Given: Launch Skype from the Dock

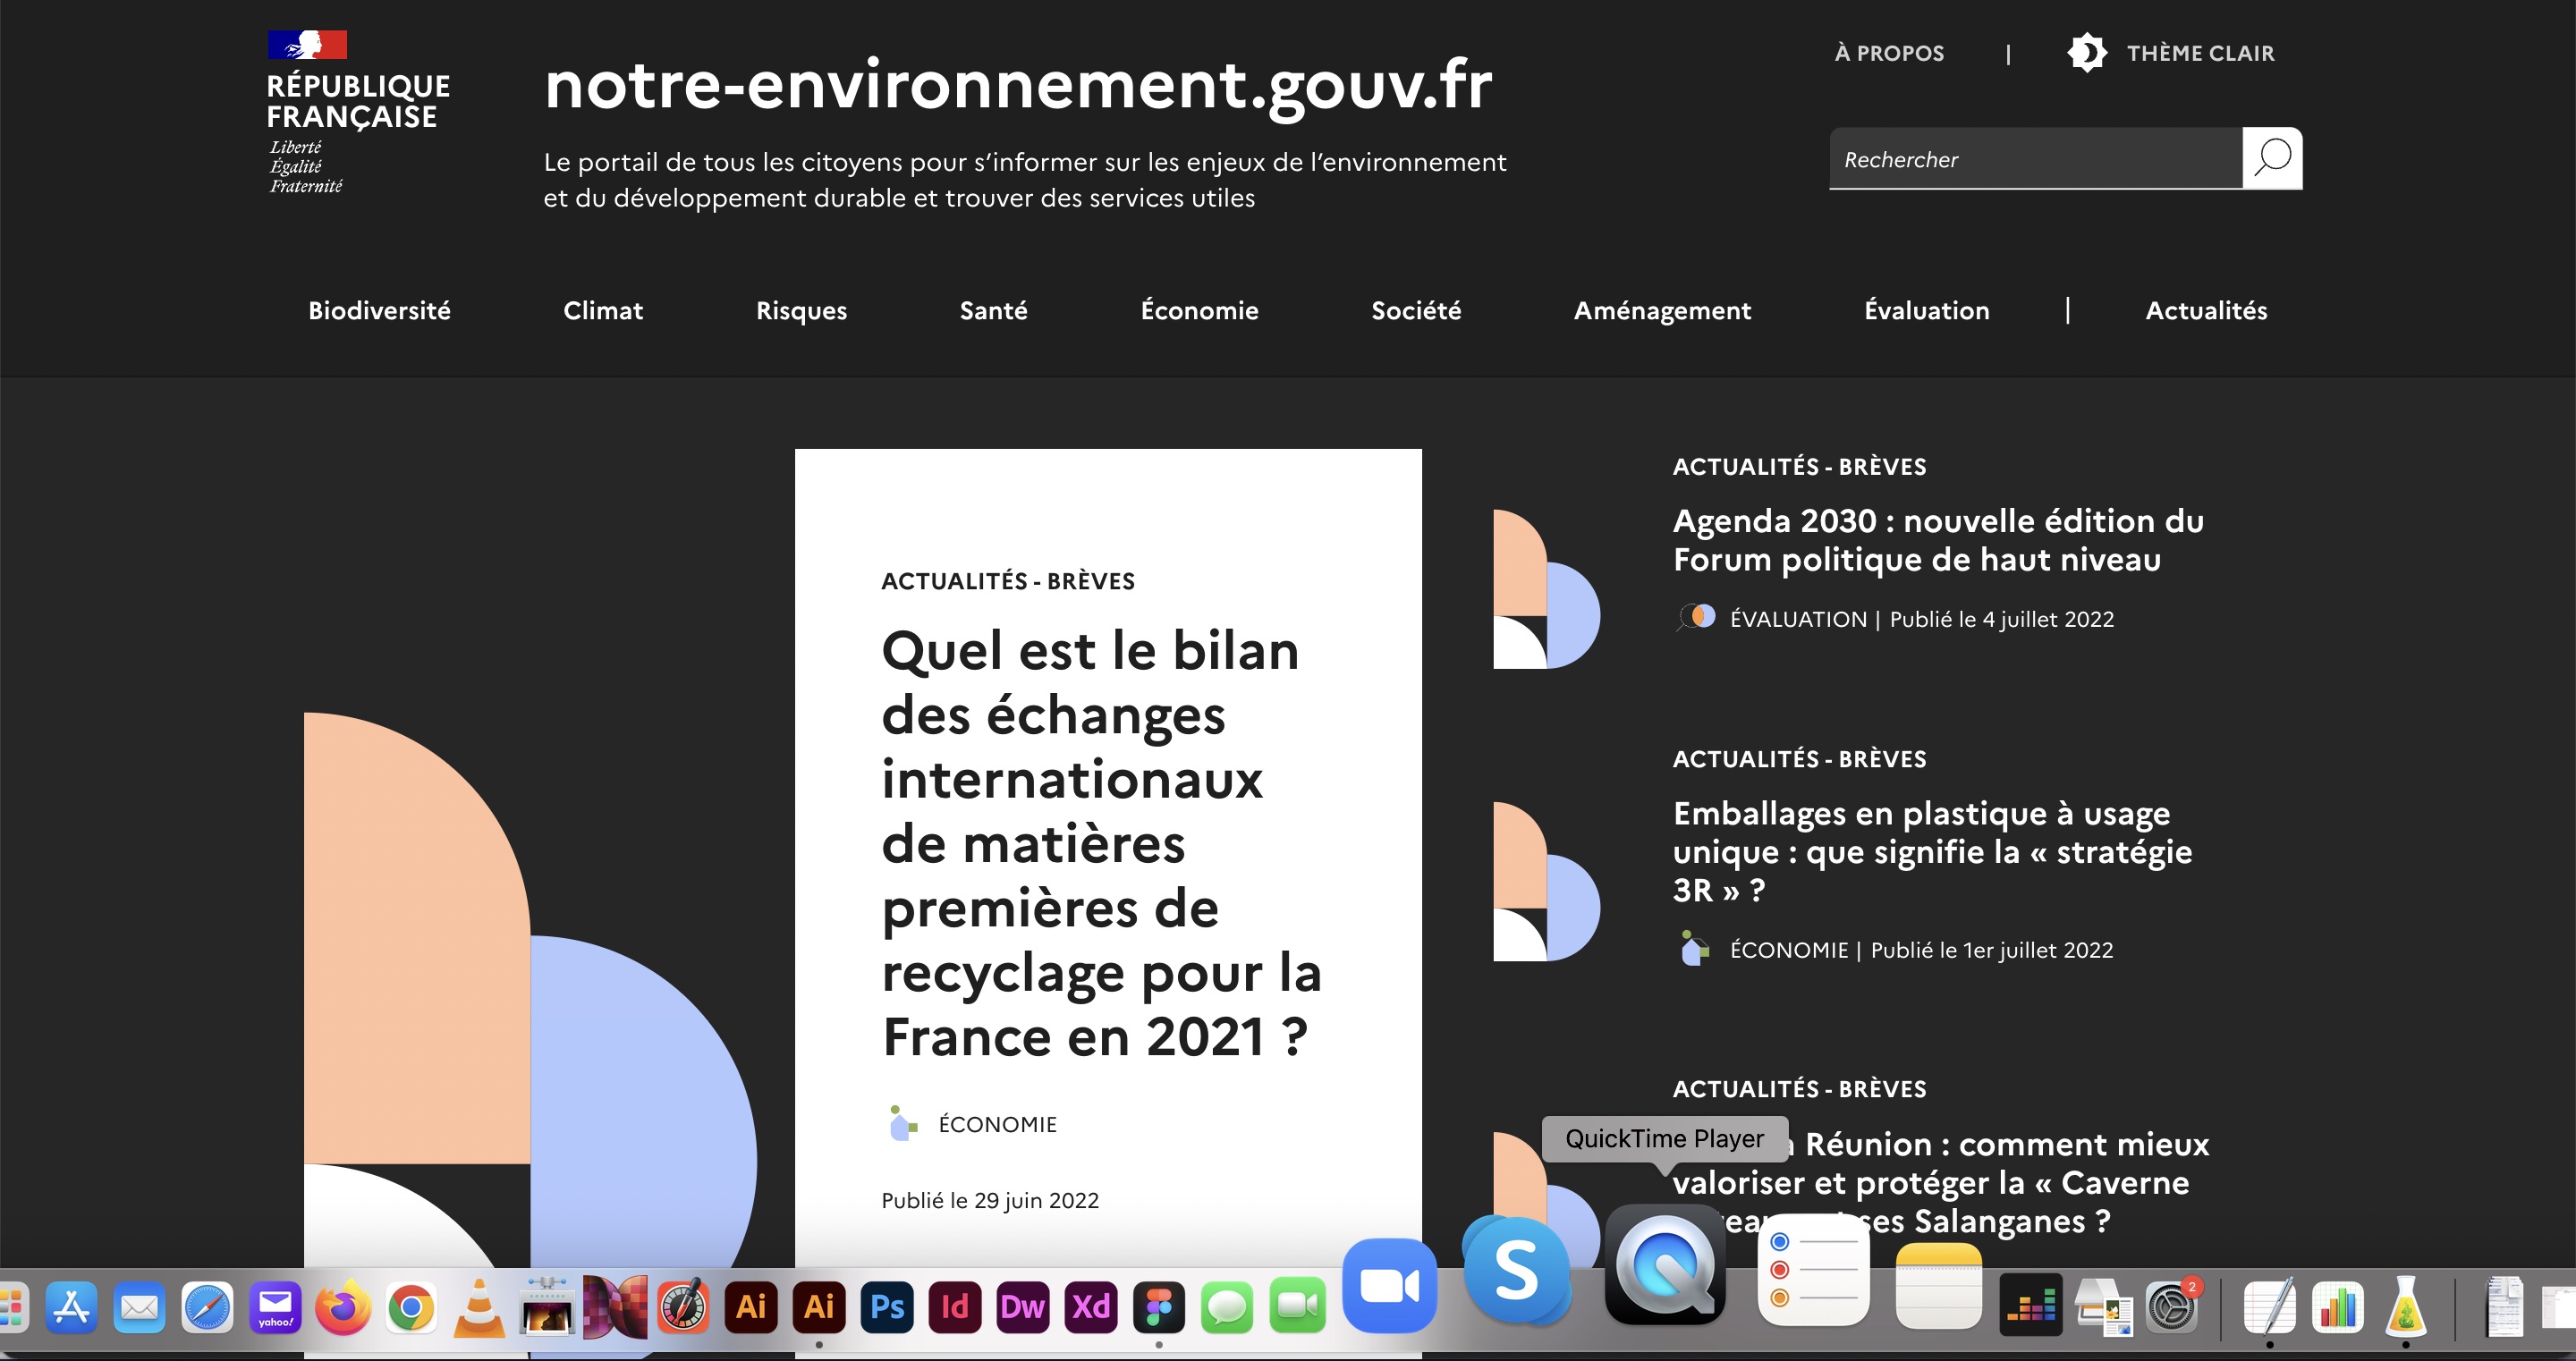Looking at the screenshot, I should coord(1517,1271).
